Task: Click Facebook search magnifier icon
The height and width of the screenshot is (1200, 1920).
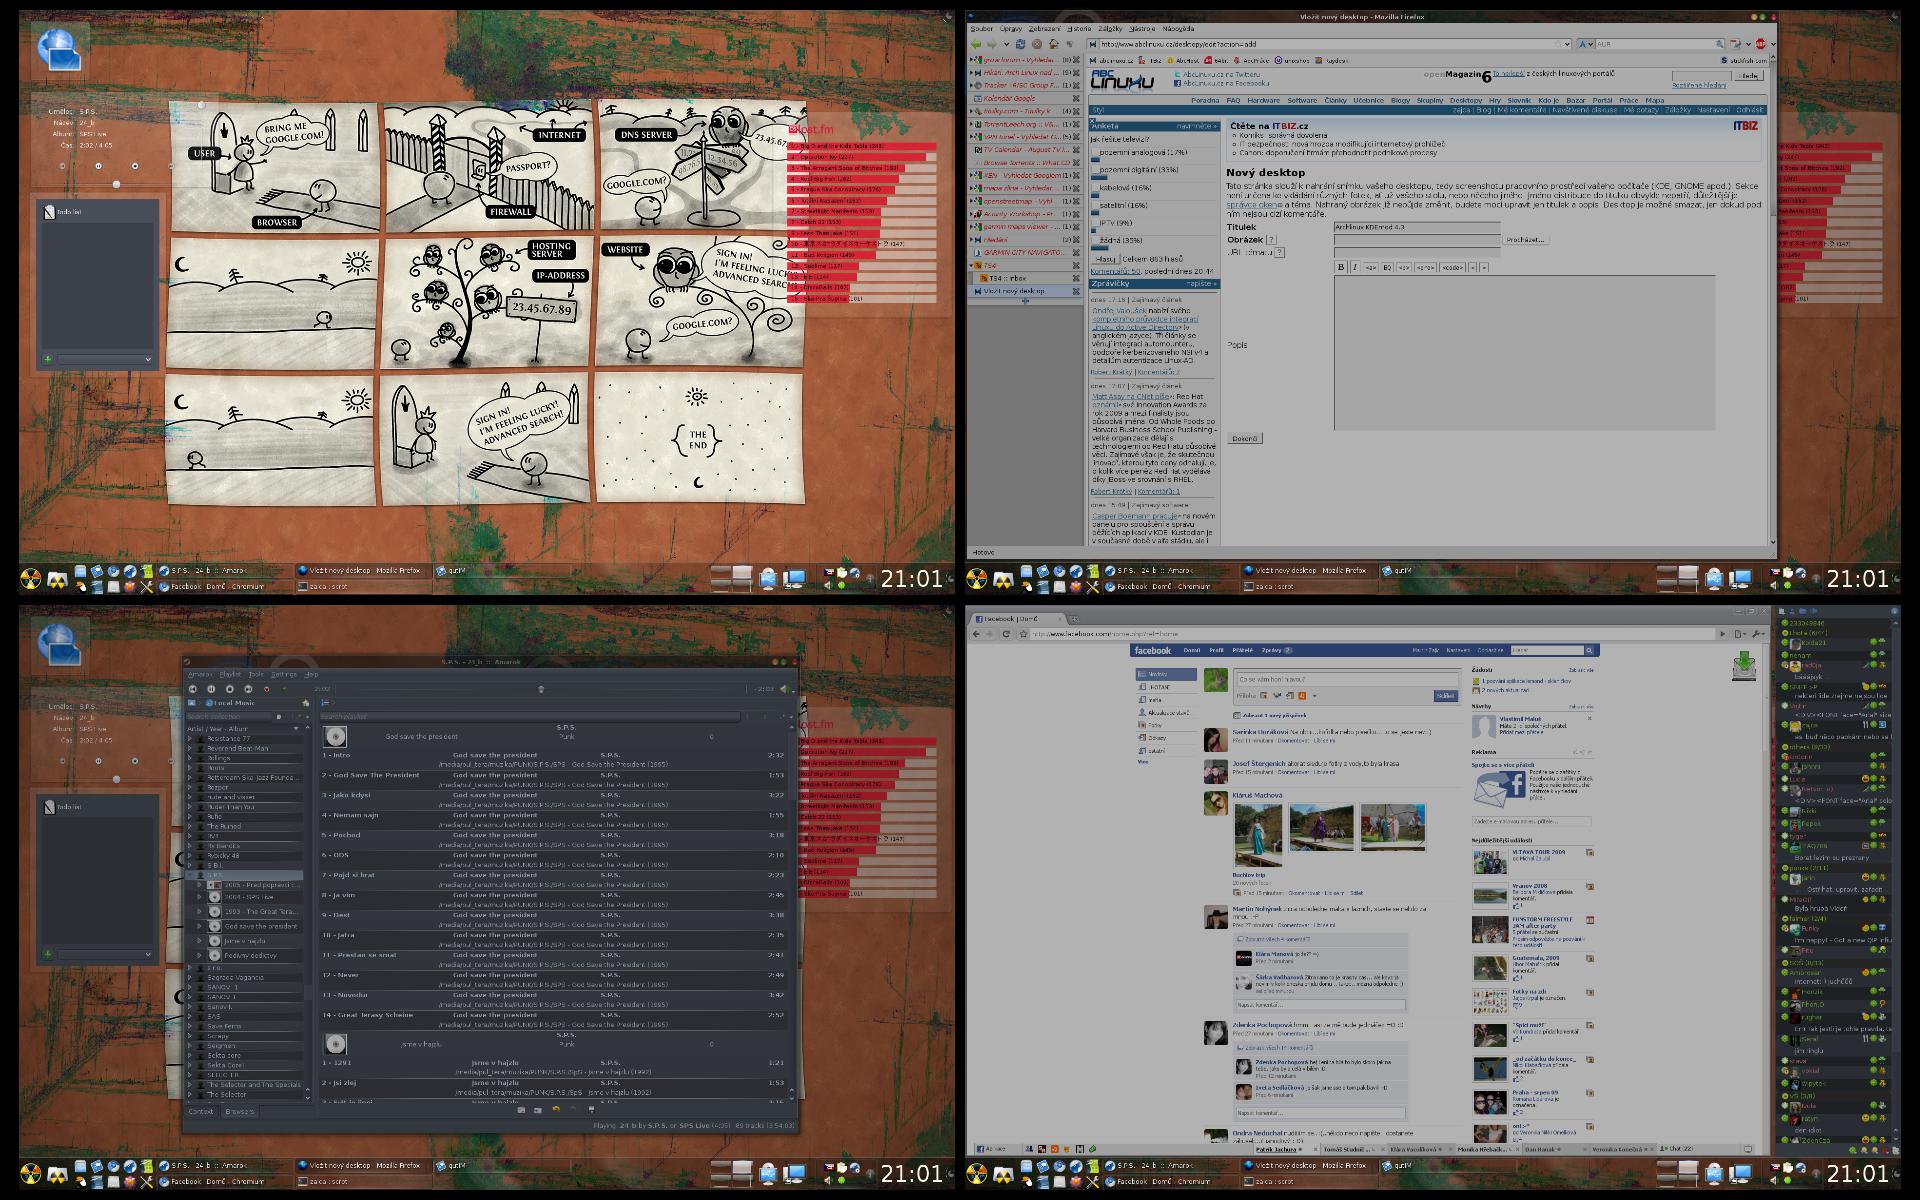Action: tap(1589, 650)
